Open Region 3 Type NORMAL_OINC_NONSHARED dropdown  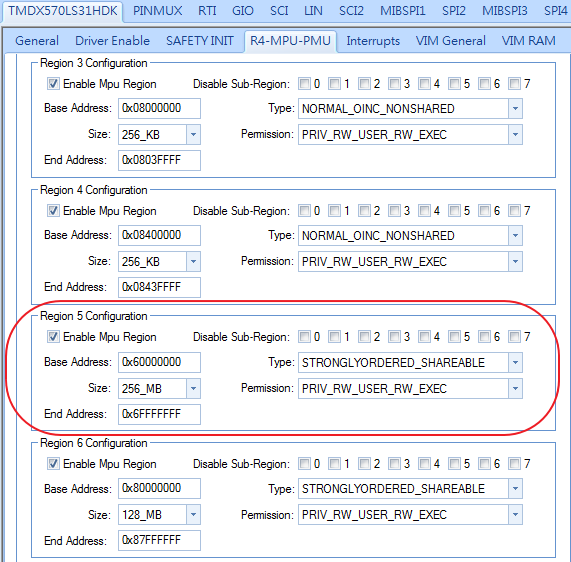pyautogui.click(x=515, y=109)
